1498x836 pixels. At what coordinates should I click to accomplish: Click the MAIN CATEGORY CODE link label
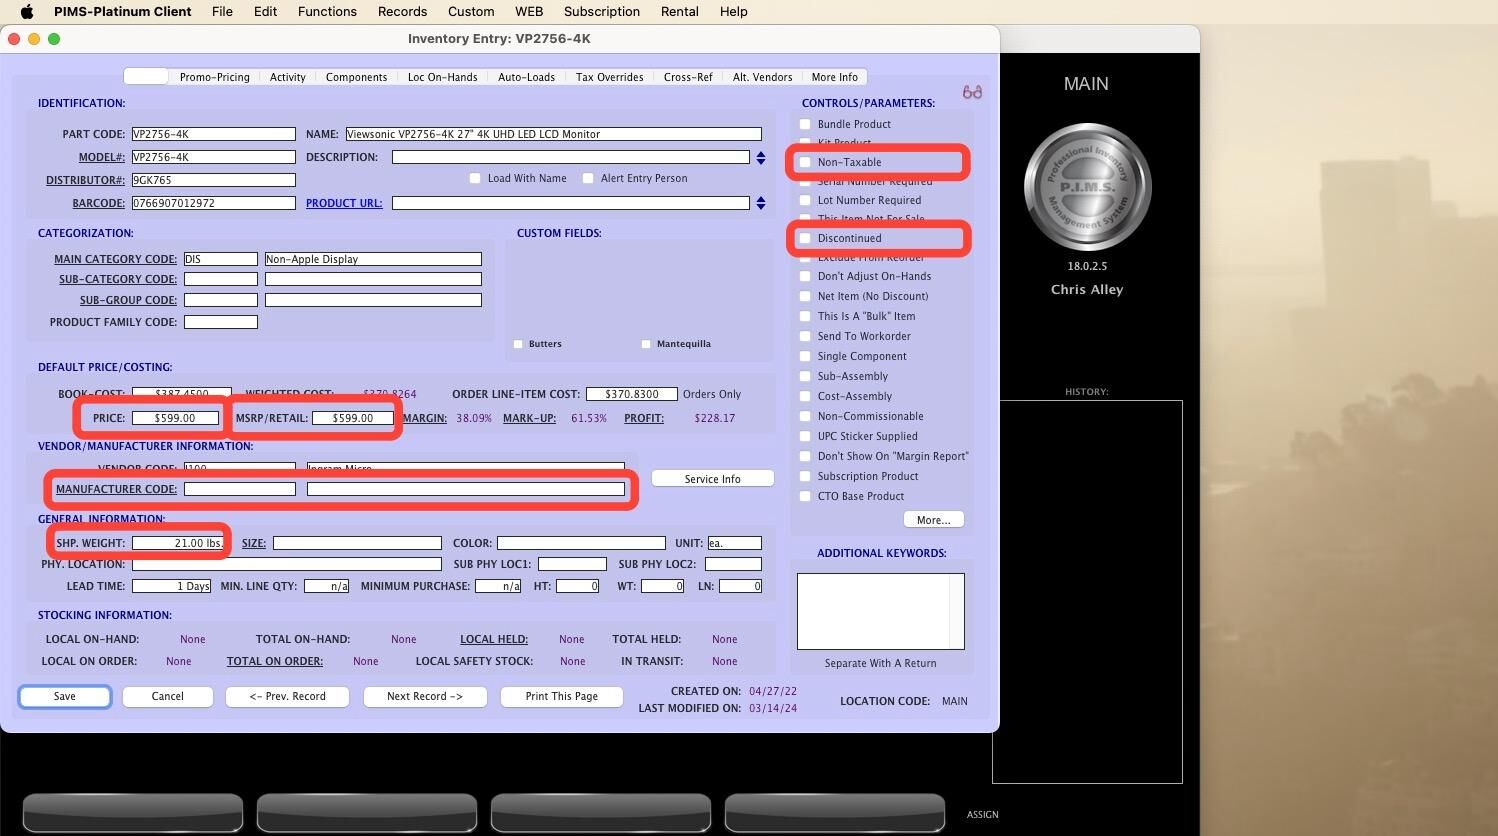pyautogui.click(x=115, y=259)
